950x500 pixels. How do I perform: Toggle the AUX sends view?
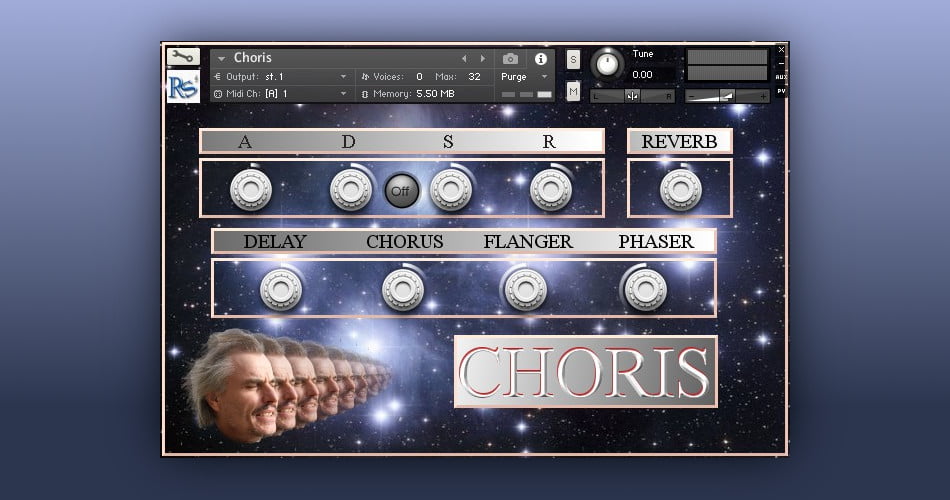point(781,77)
